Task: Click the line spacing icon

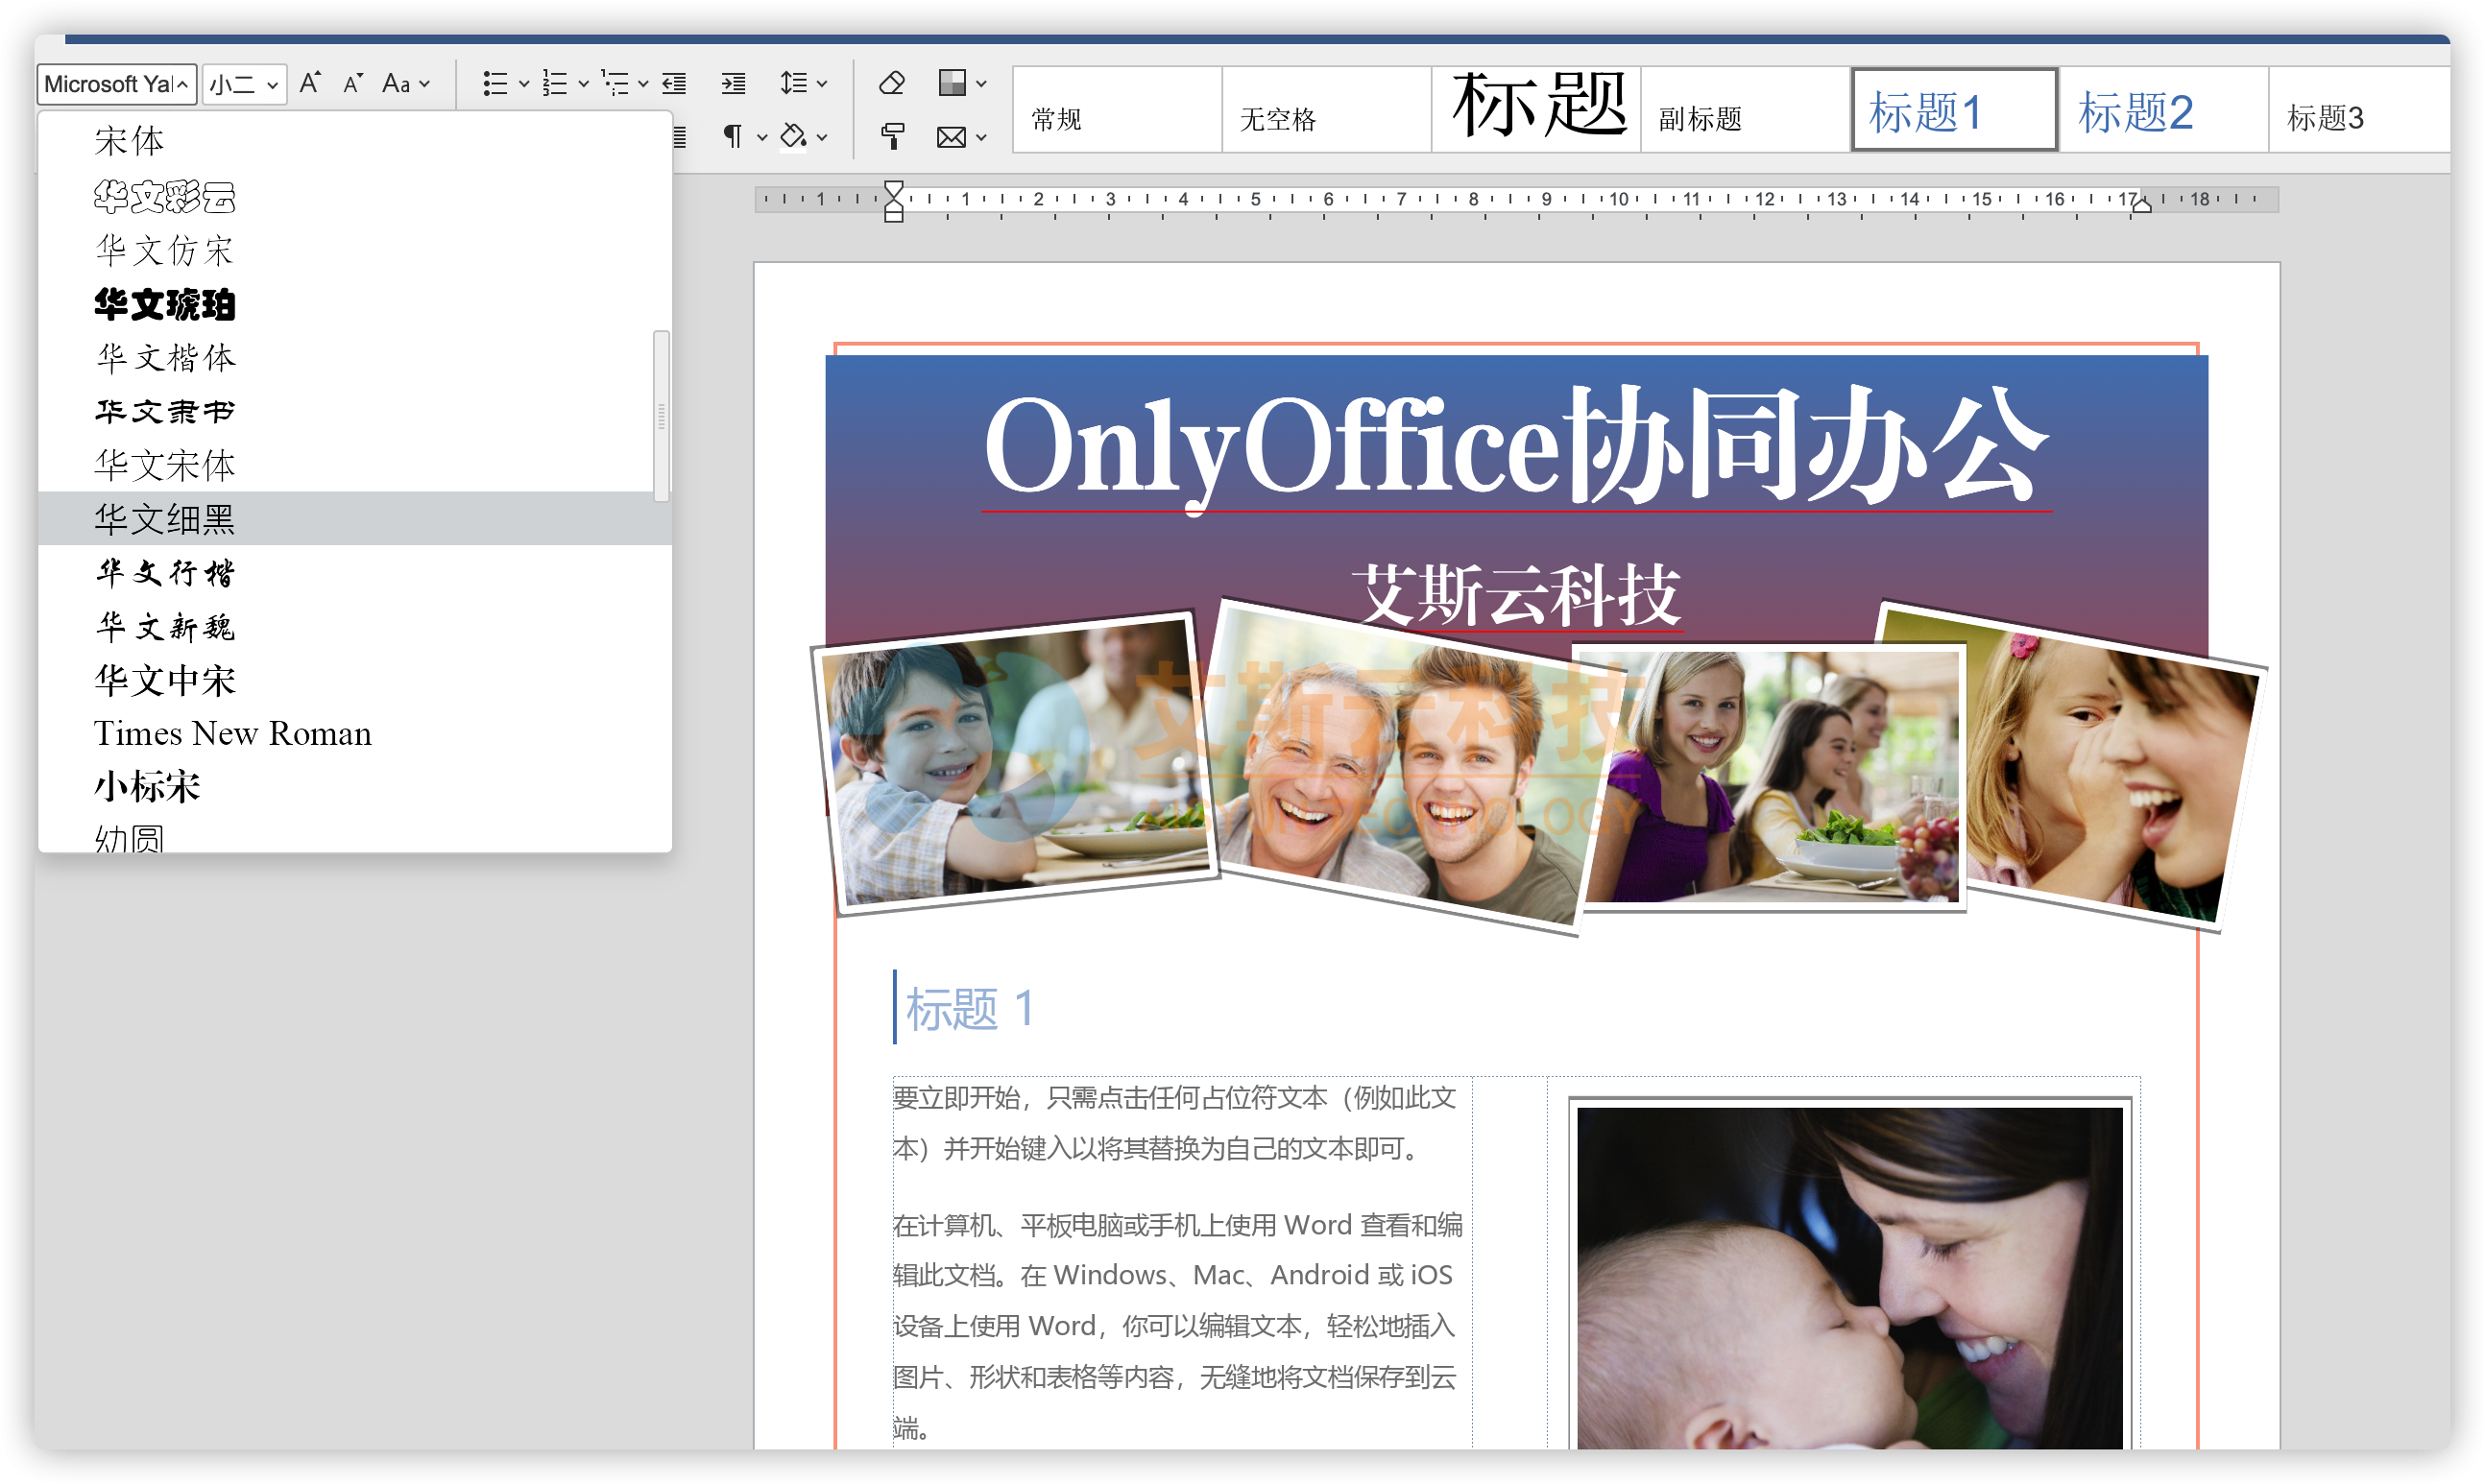Action: click(x=794, y=83)
